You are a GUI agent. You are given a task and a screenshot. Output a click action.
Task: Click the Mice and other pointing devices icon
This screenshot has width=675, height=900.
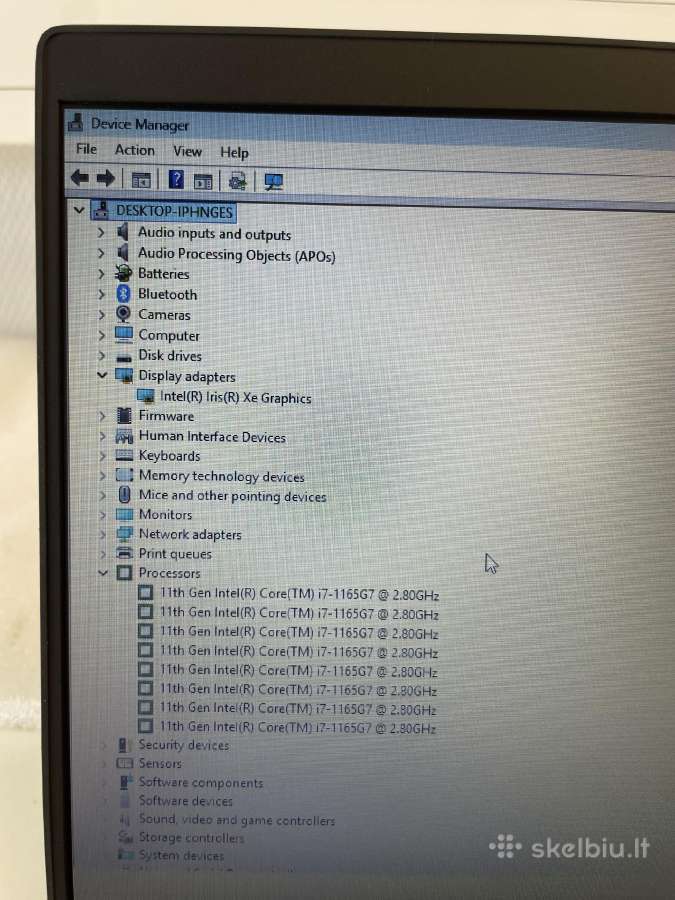[124, 494]
